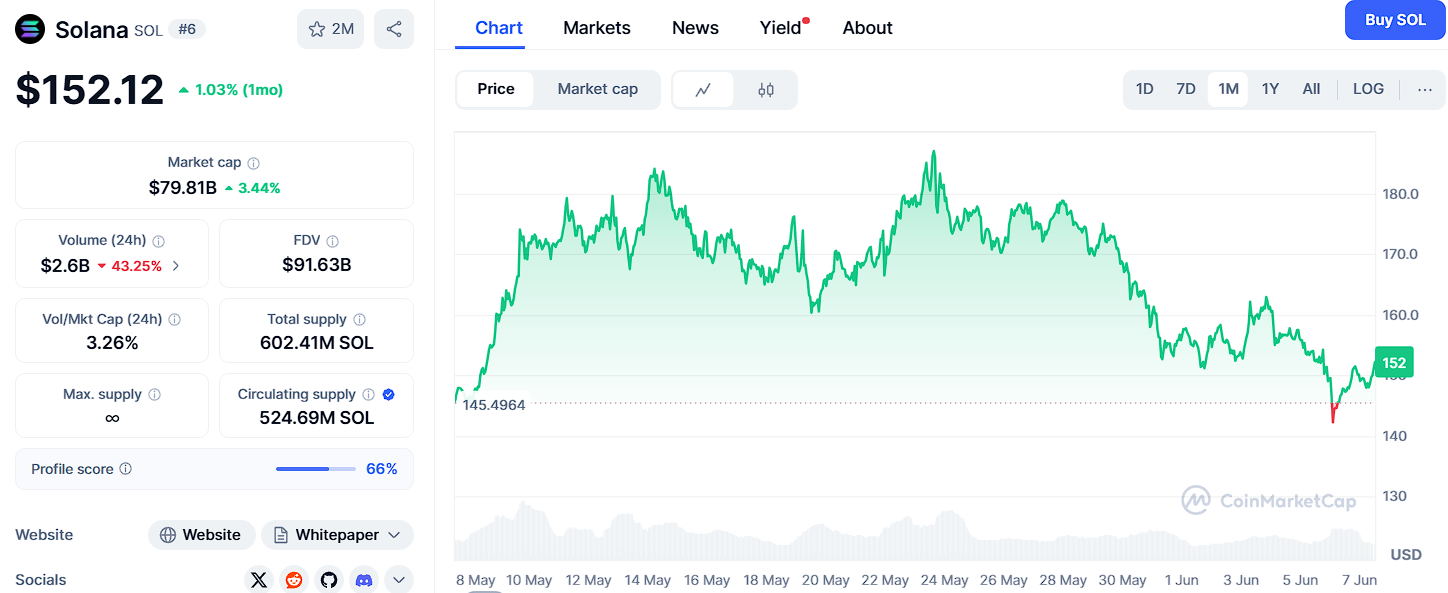The image size is (1448, 593).
Task: Switch to the News tab
Action: click(x=695, y=28)
